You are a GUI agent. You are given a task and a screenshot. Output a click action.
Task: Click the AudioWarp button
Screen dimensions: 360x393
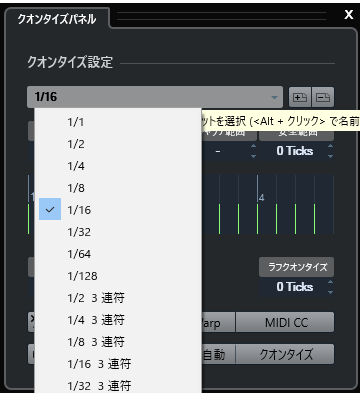click(x=218, y=322)
